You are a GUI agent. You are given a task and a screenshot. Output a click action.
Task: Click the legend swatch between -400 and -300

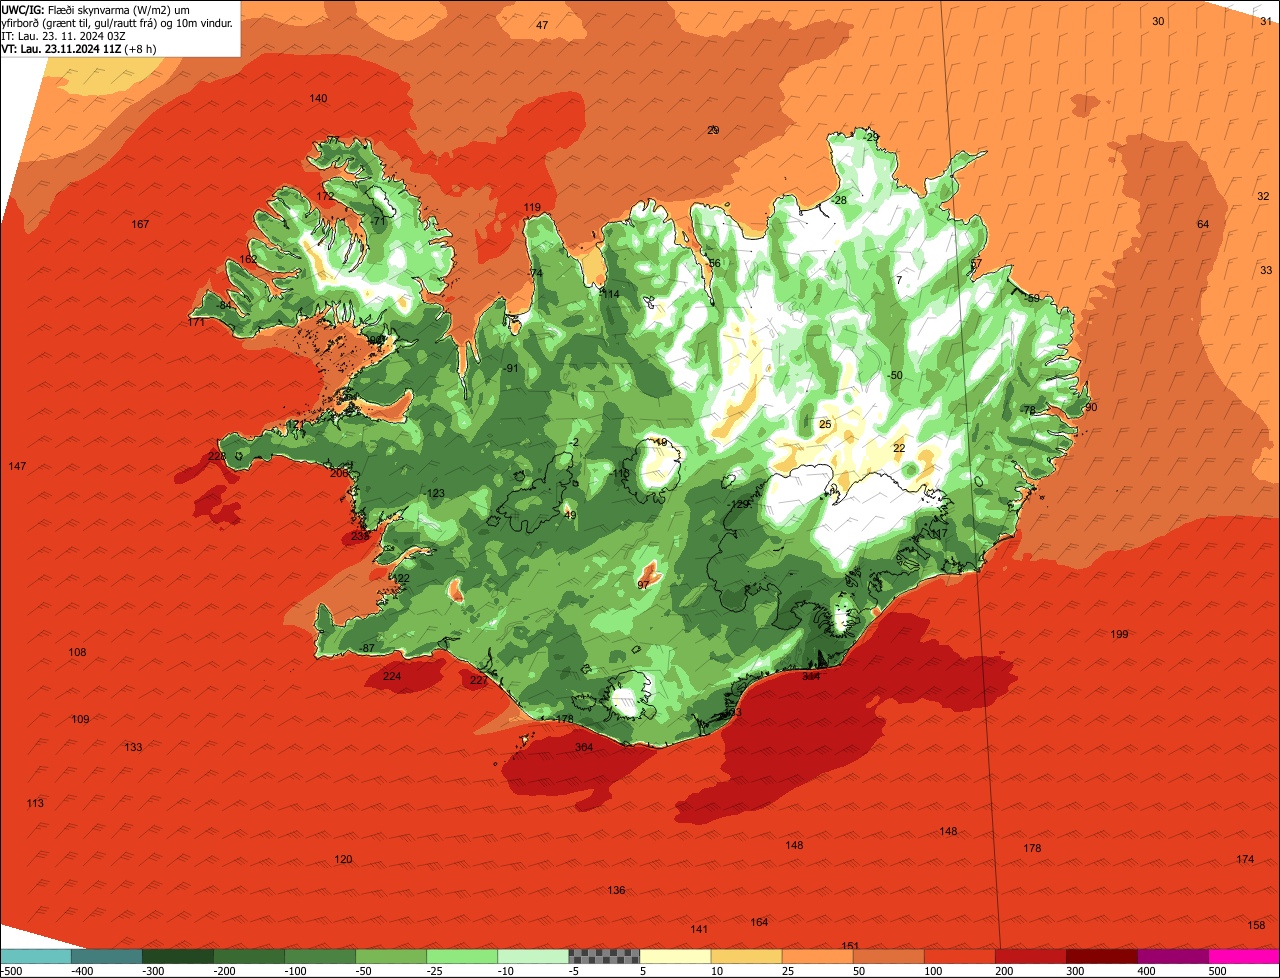(x=107, y=956)
